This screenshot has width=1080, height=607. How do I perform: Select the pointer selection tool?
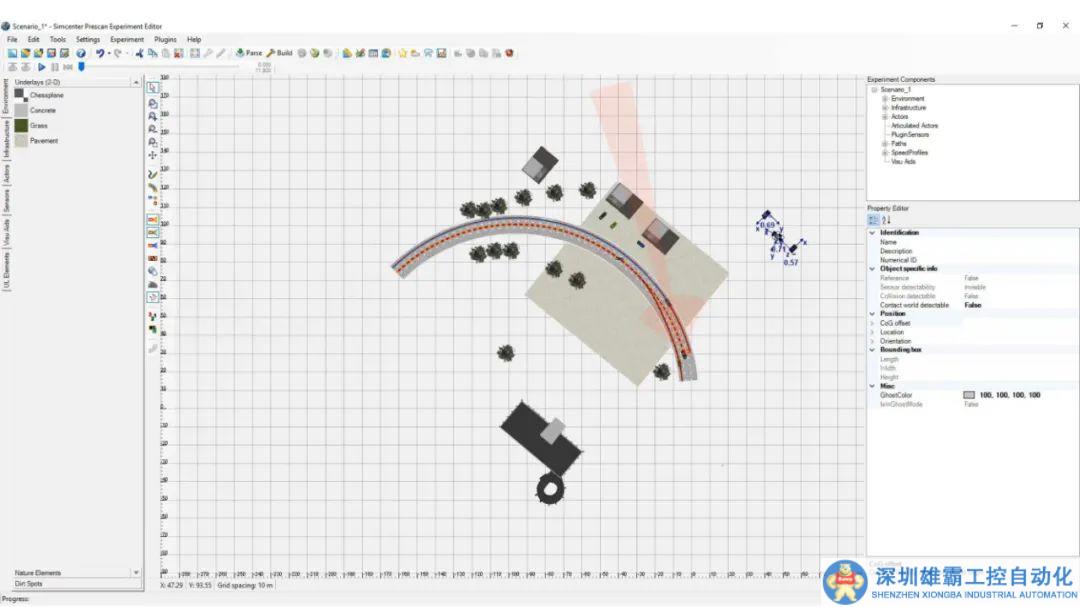pyautogui.click(x=152, y=88)
